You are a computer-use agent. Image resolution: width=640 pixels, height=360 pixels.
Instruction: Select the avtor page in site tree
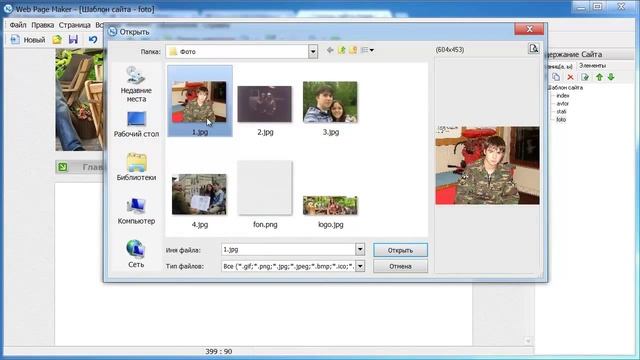pos(562,104)
